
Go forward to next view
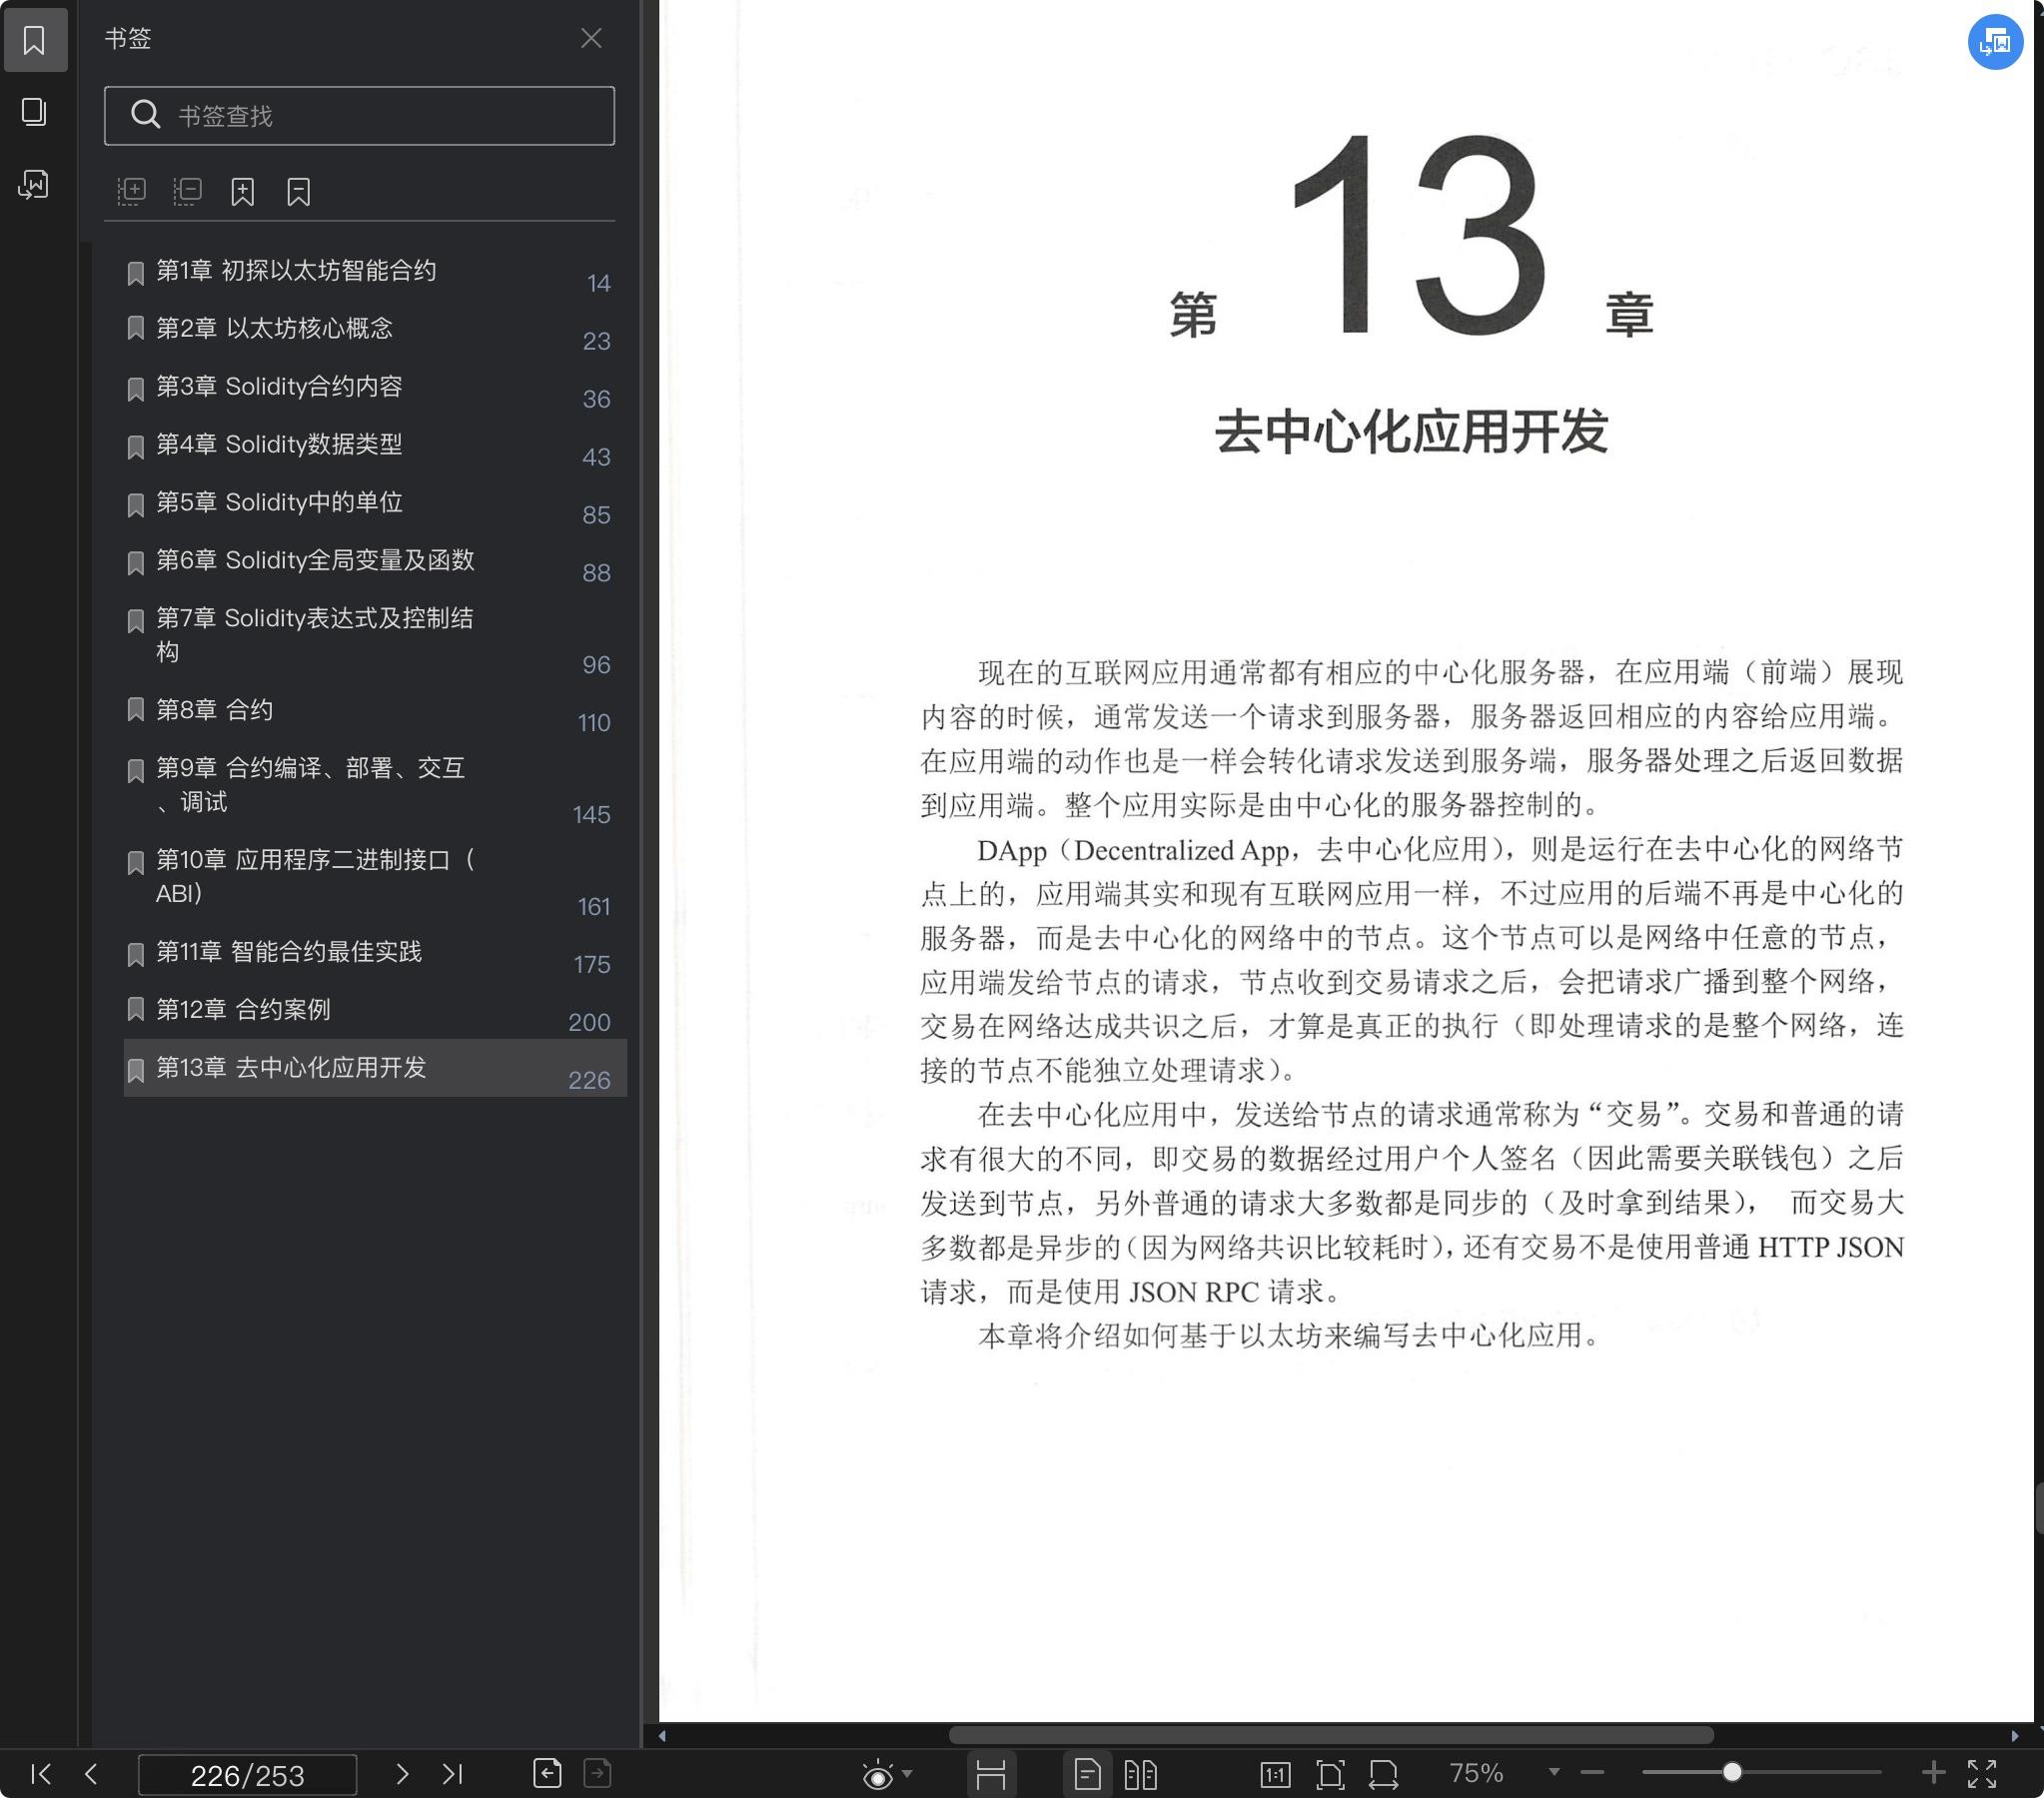pyautogui.click(x=597, y=1773)
